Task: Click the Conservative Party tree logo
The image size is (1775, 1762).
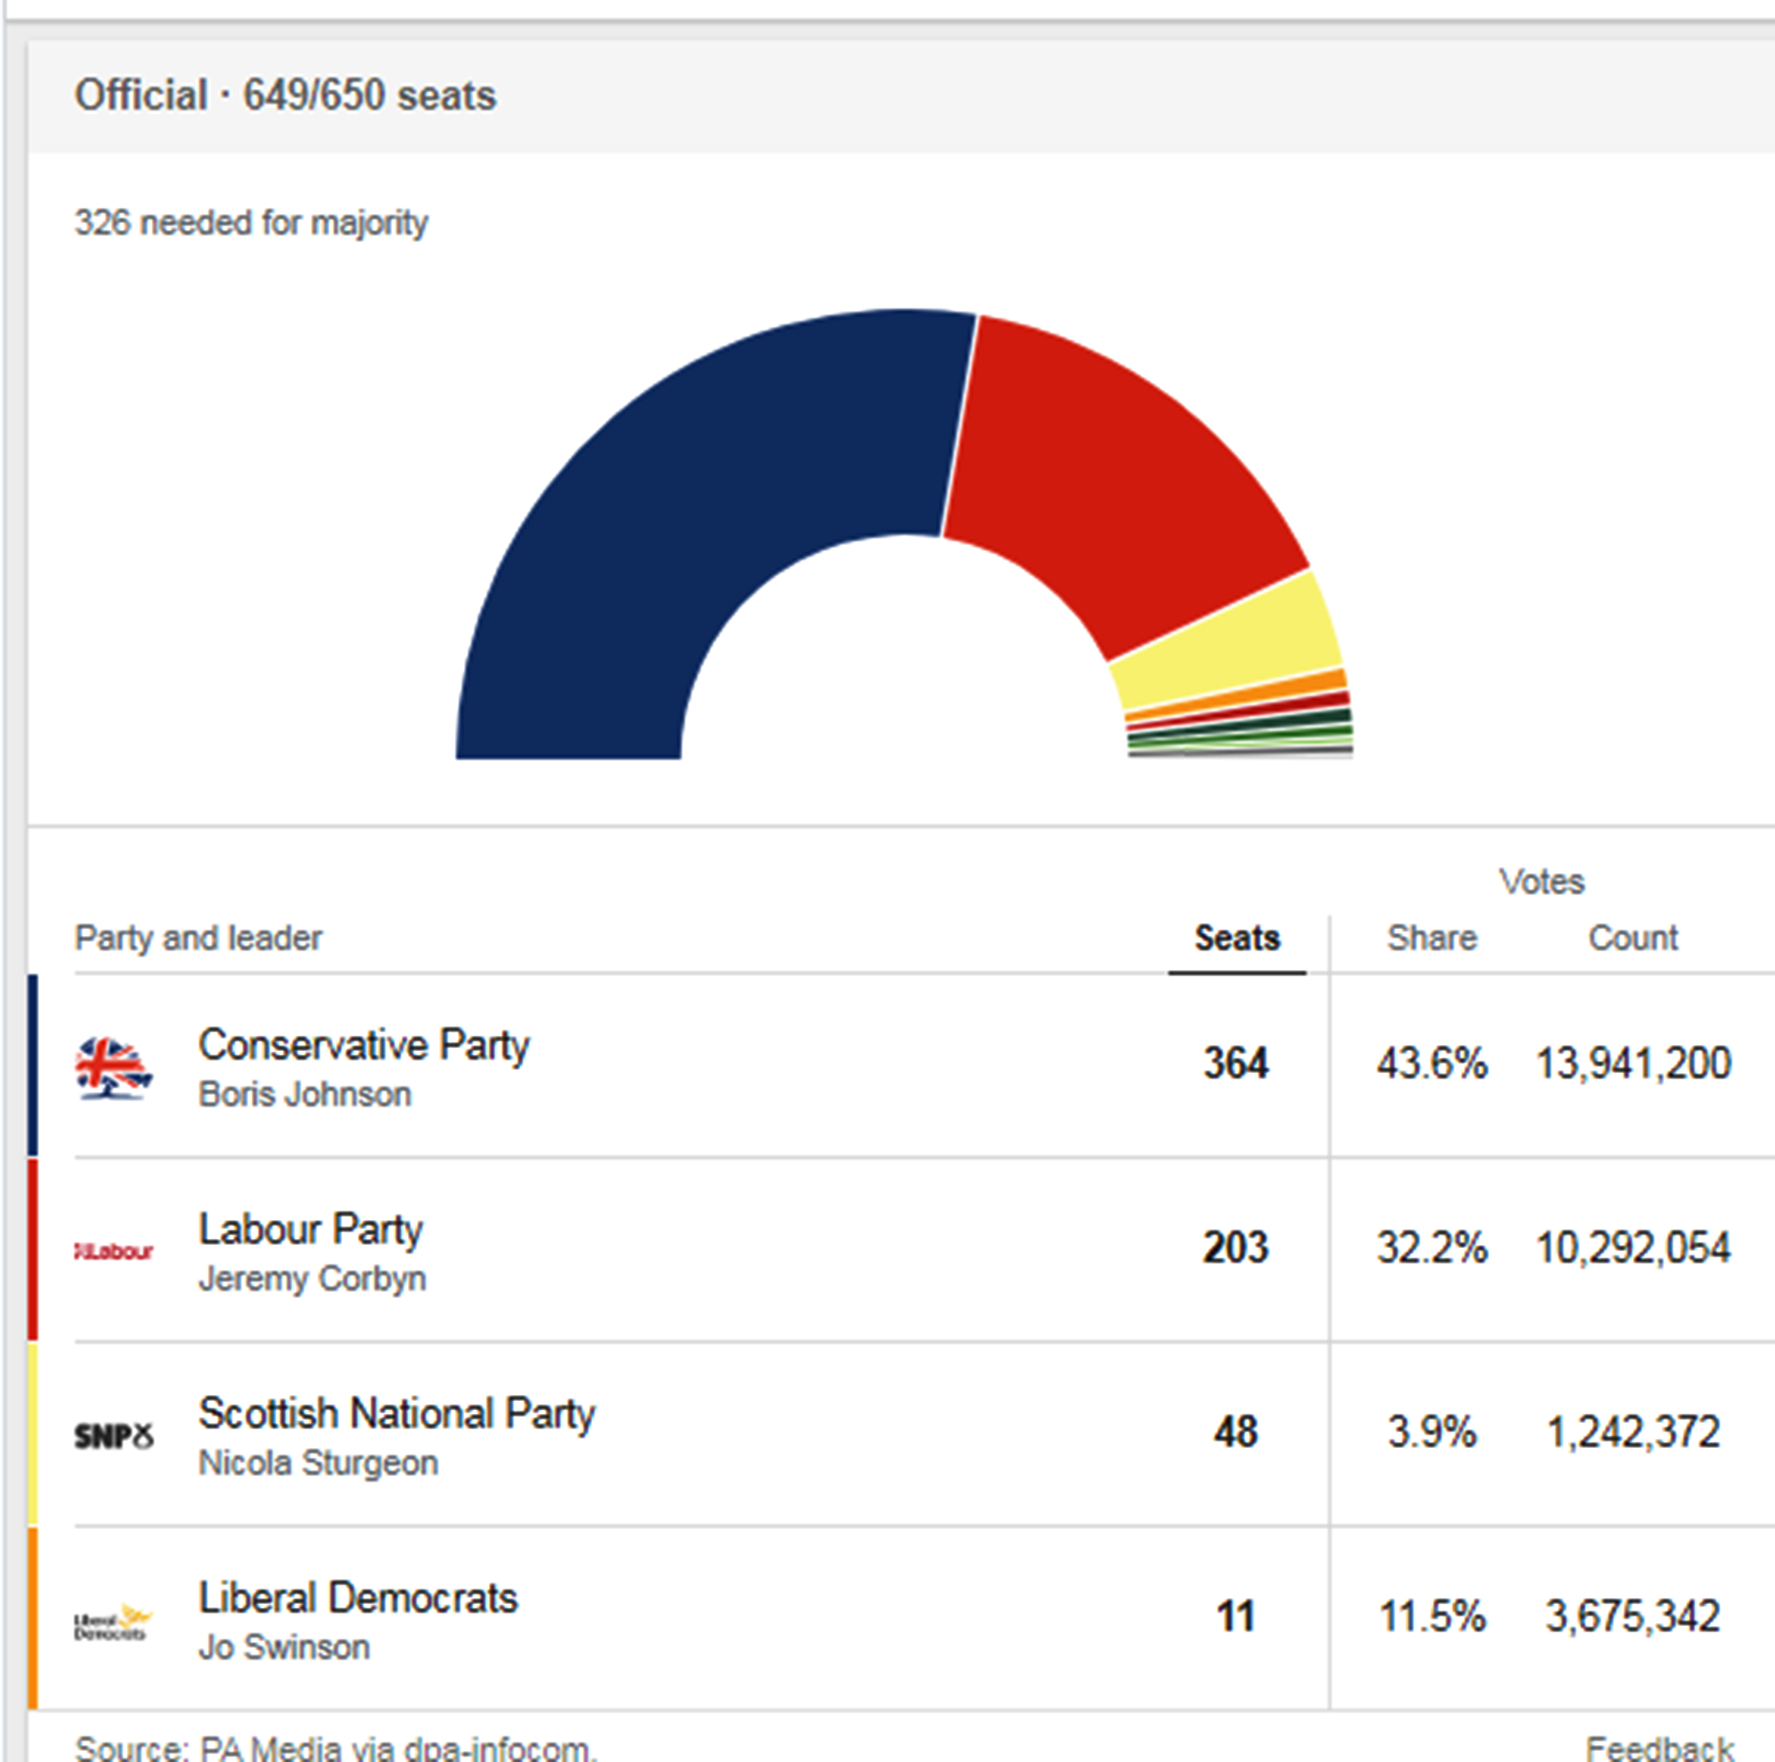Action: coord(113,1067)
